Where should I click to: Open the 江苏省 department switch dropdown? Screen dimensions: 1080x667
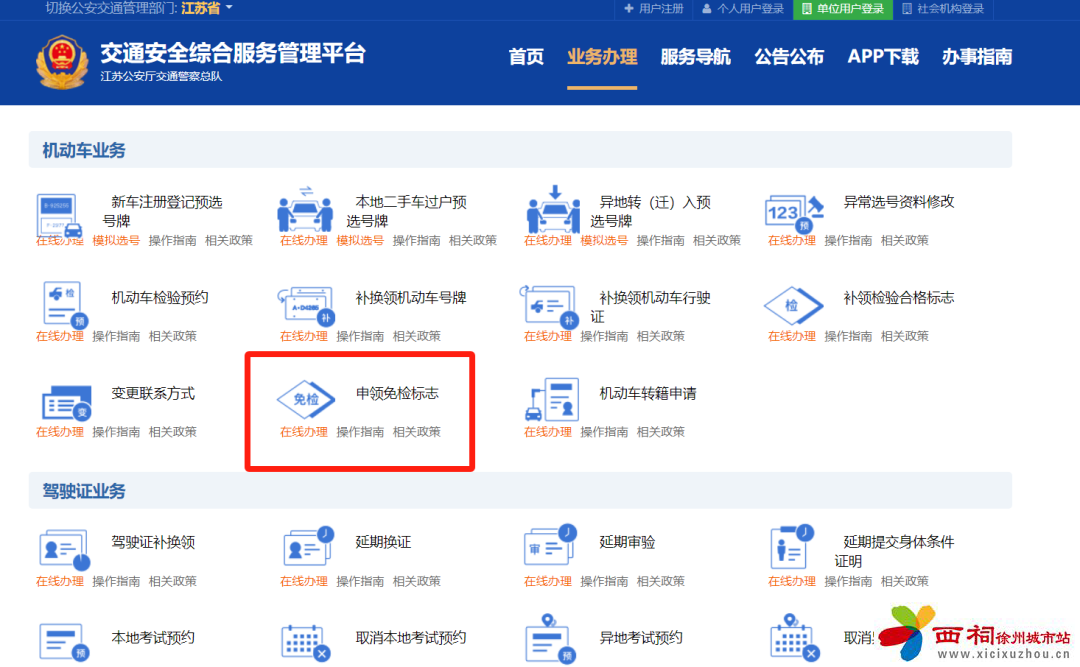[x=207, y=8]
